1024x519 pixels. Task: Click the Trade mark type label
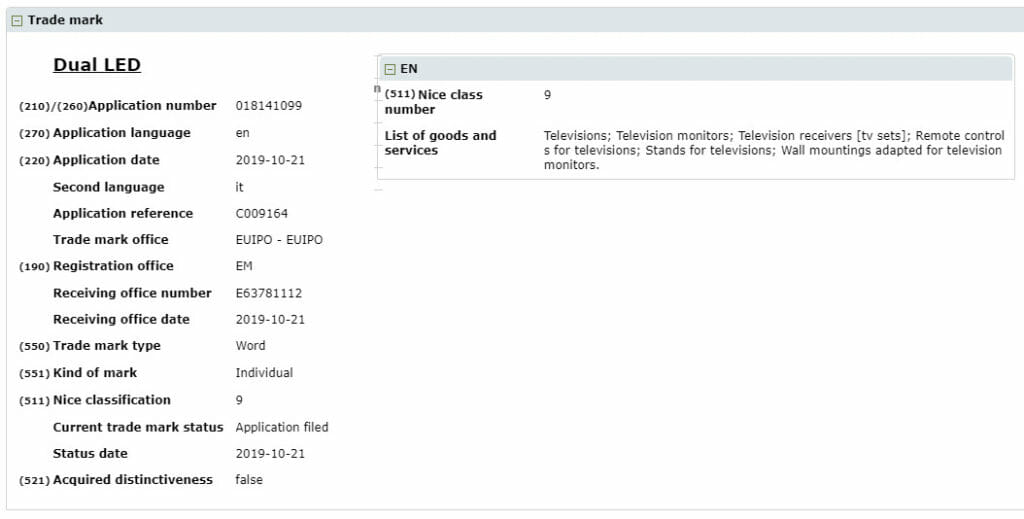pyautogui.click(x=106, y=346)
